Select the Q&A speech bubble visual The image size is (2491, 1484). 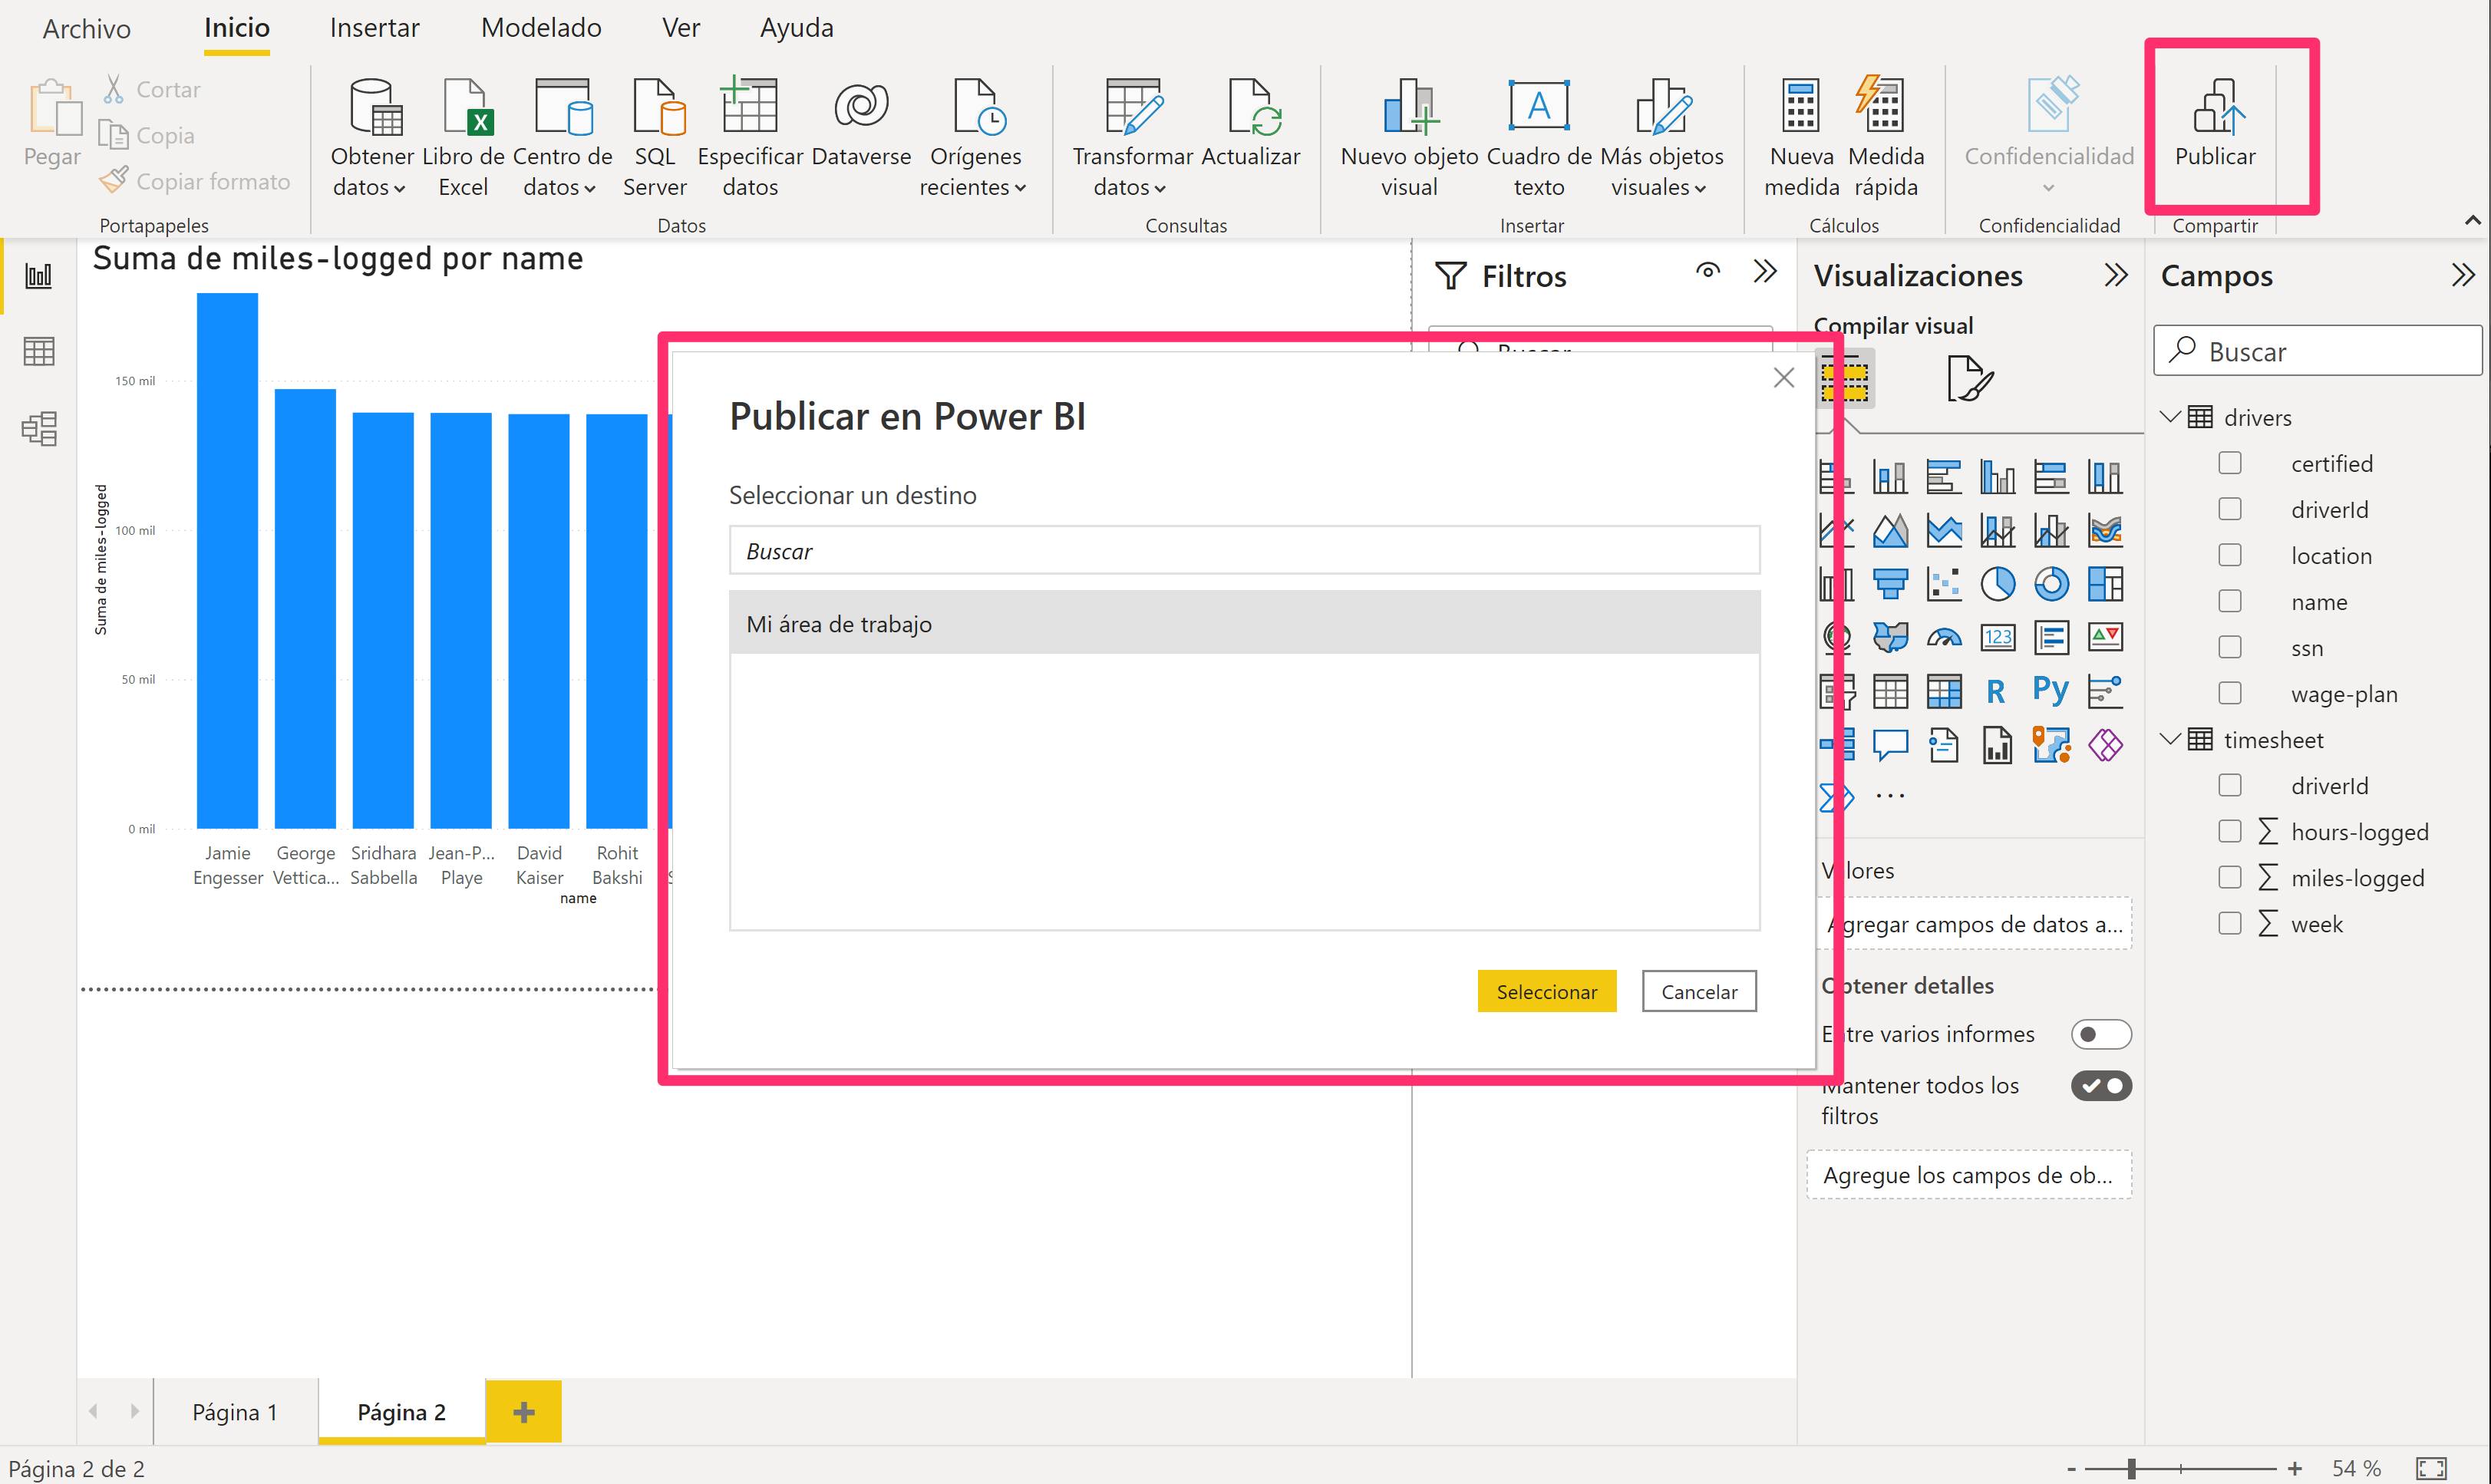point(1890,745)
